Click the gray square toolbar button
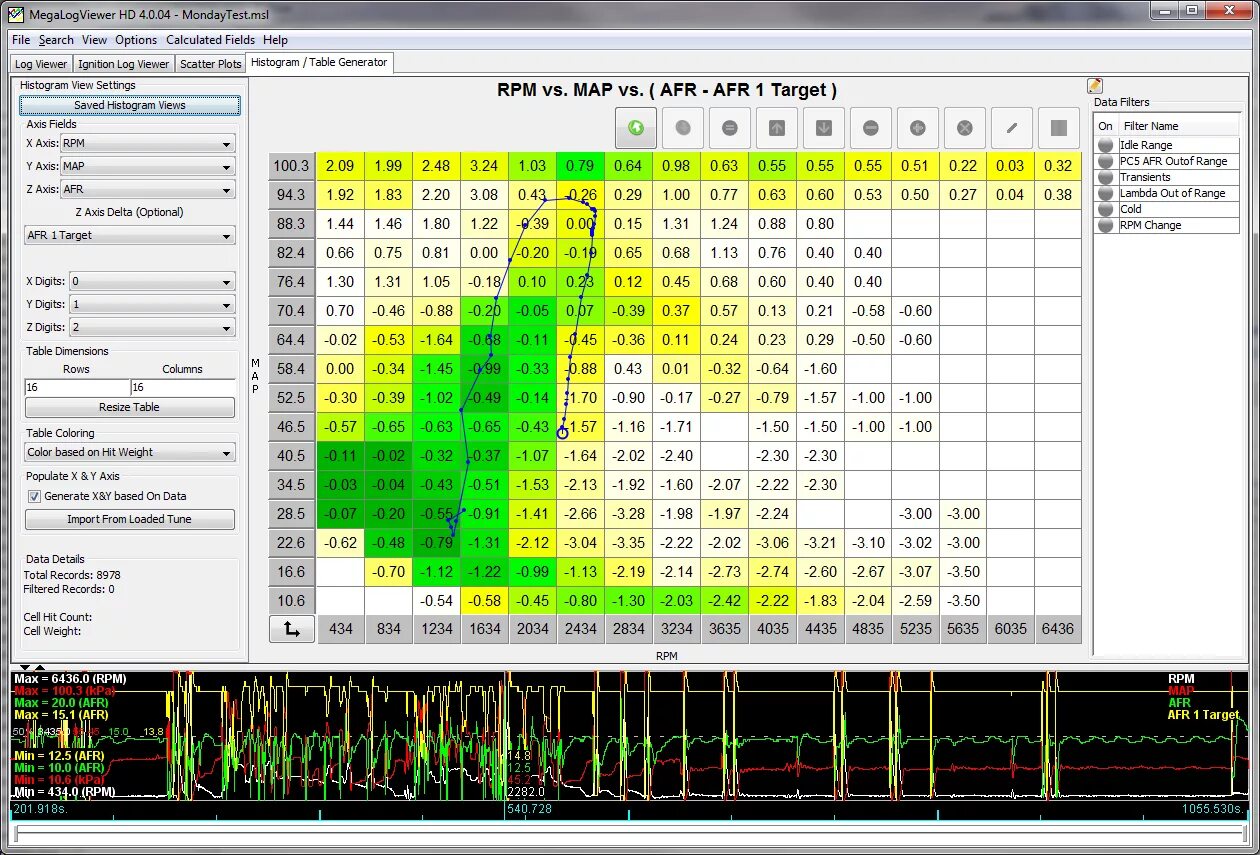Image resolution: width=1260 pixels, height=855 pixels. [1058, 128]
